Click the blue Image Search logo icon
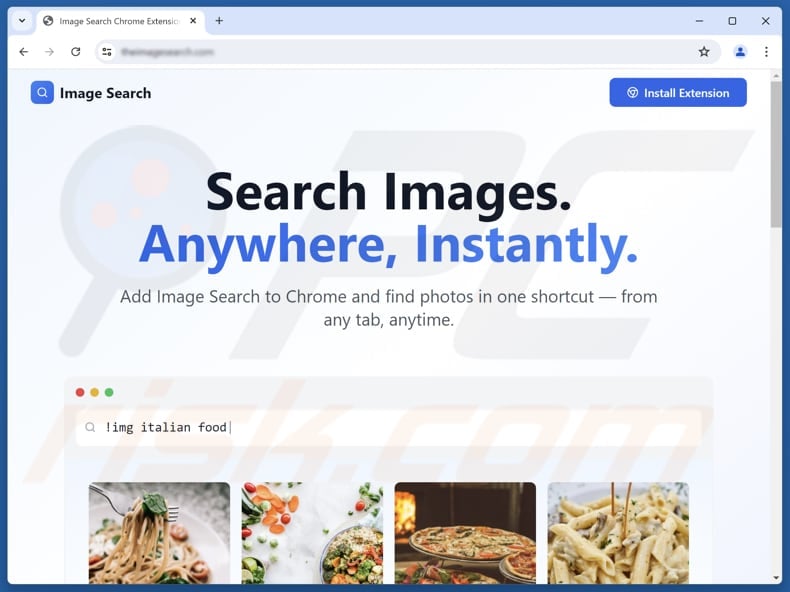This screenshot has height=592, width=790. pyautogui.click(x=42, y=93)
